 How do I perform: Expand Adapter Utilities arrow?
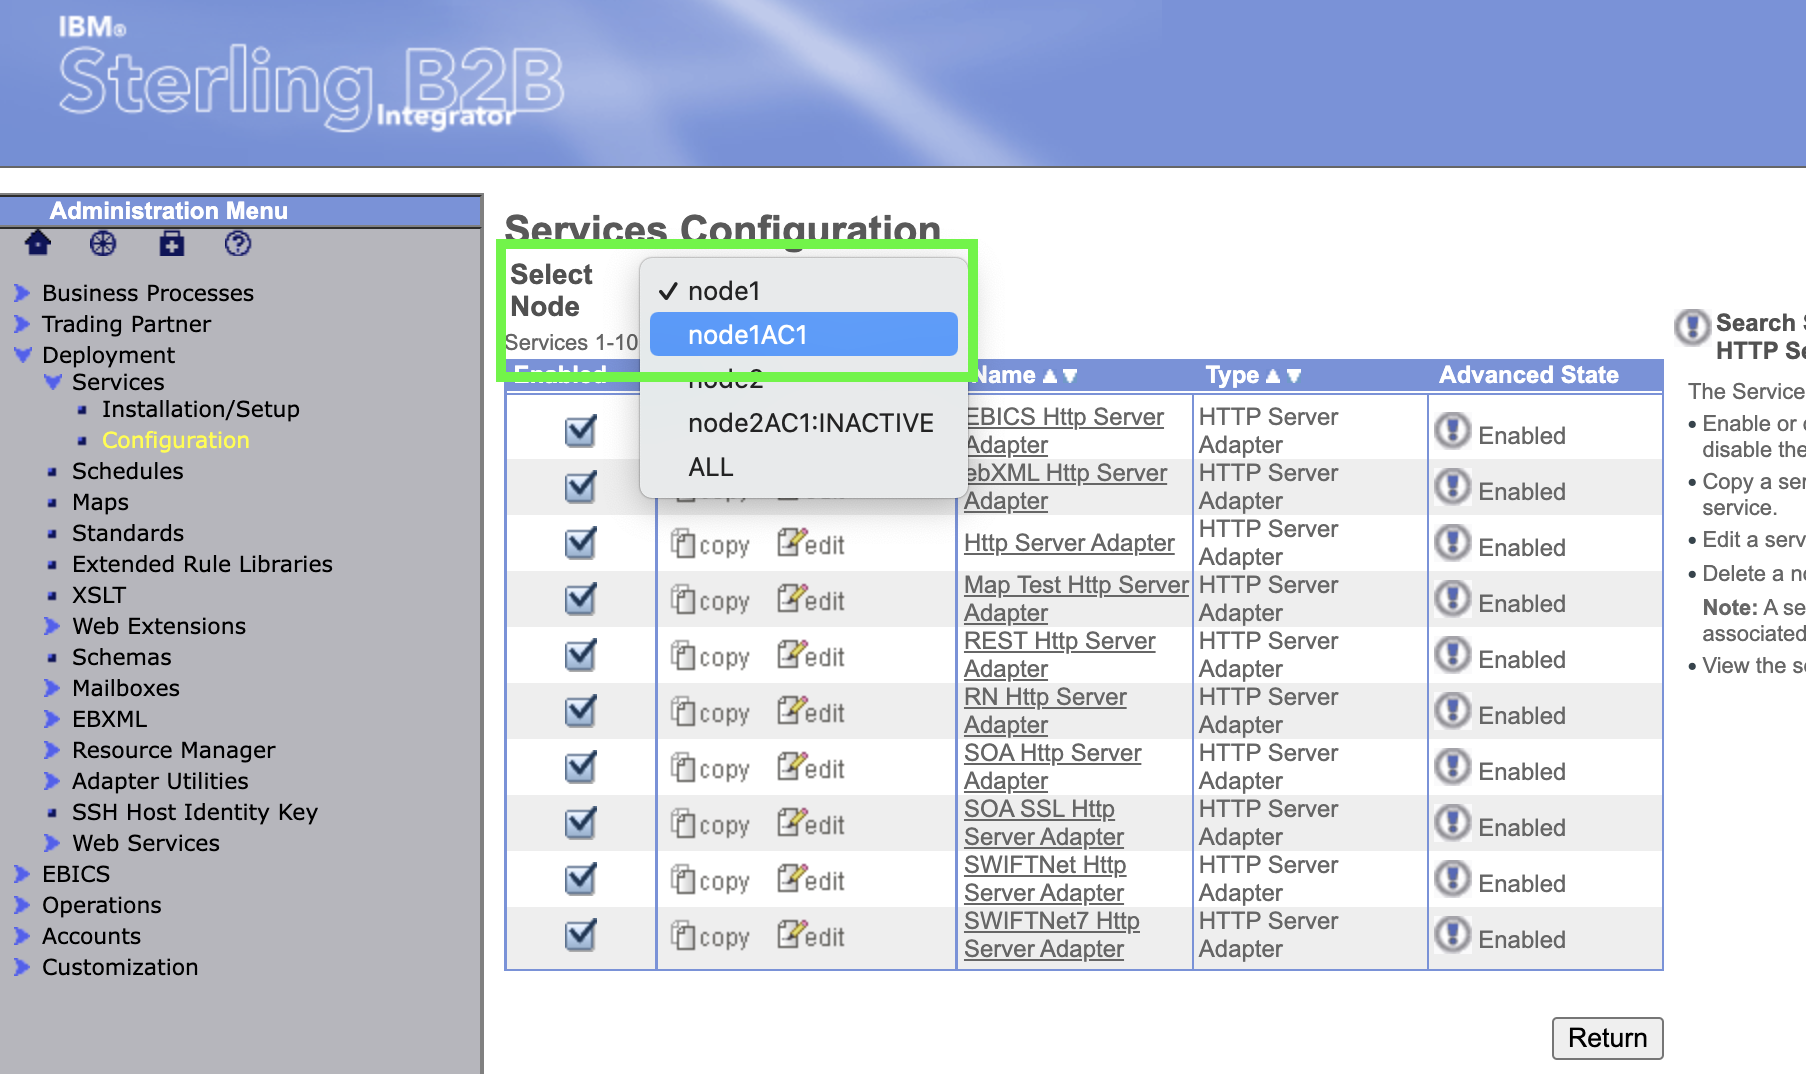click(x=52, y=781)
